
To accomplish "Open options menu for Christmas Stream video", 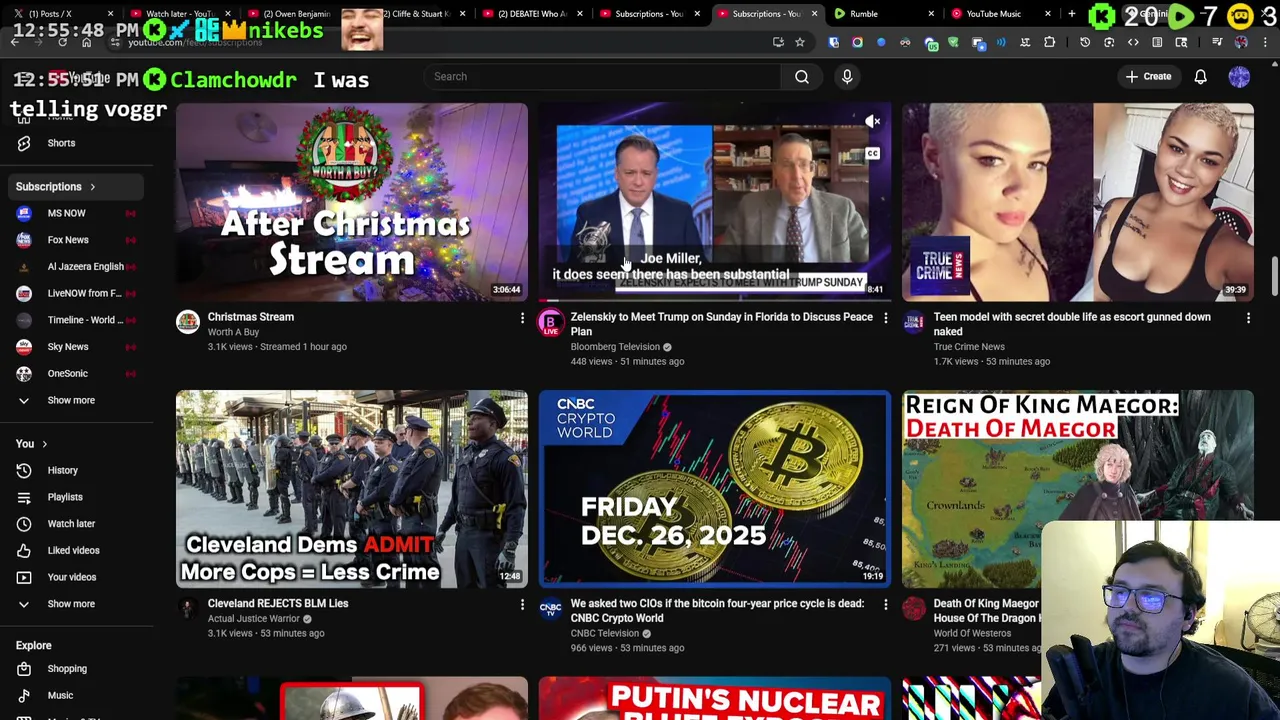I will 522,318.
